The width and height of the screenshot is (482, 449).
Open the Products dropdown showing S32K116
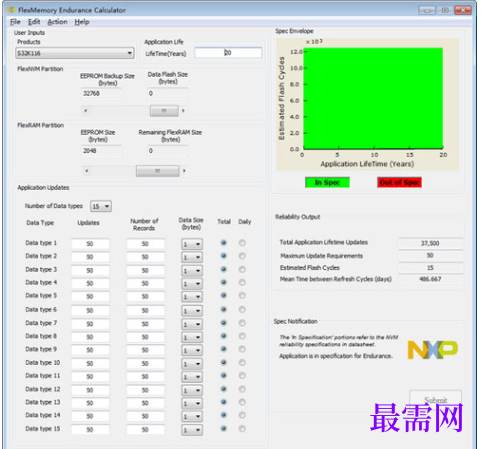tap(75, 53)
